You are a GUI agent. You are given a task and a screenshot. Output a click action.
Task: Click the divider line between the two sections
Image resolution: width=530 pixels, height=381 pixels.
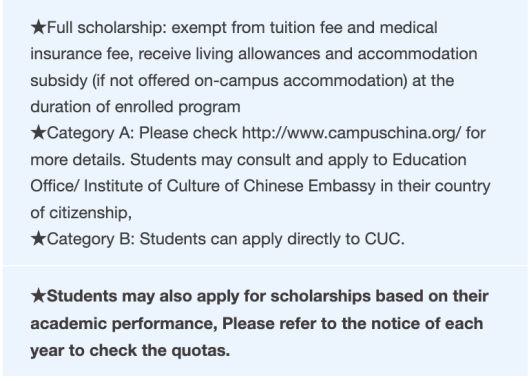[x=265, y=266]
